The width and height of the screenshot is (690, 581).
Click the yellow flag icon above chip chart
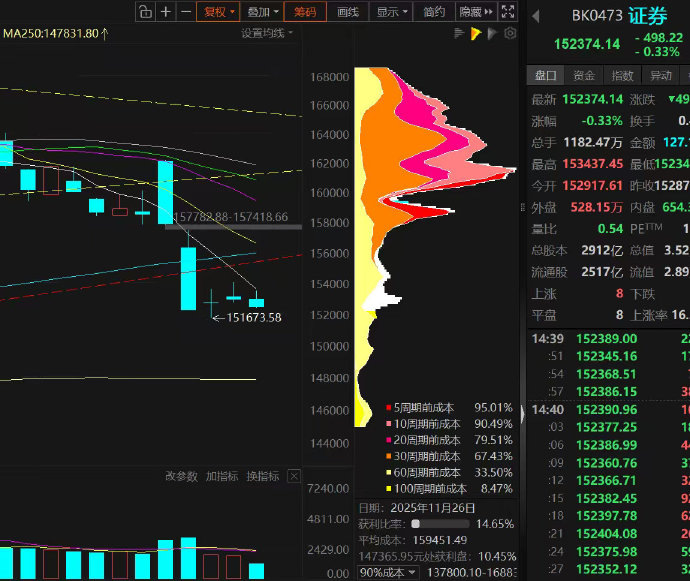point(476,33)
